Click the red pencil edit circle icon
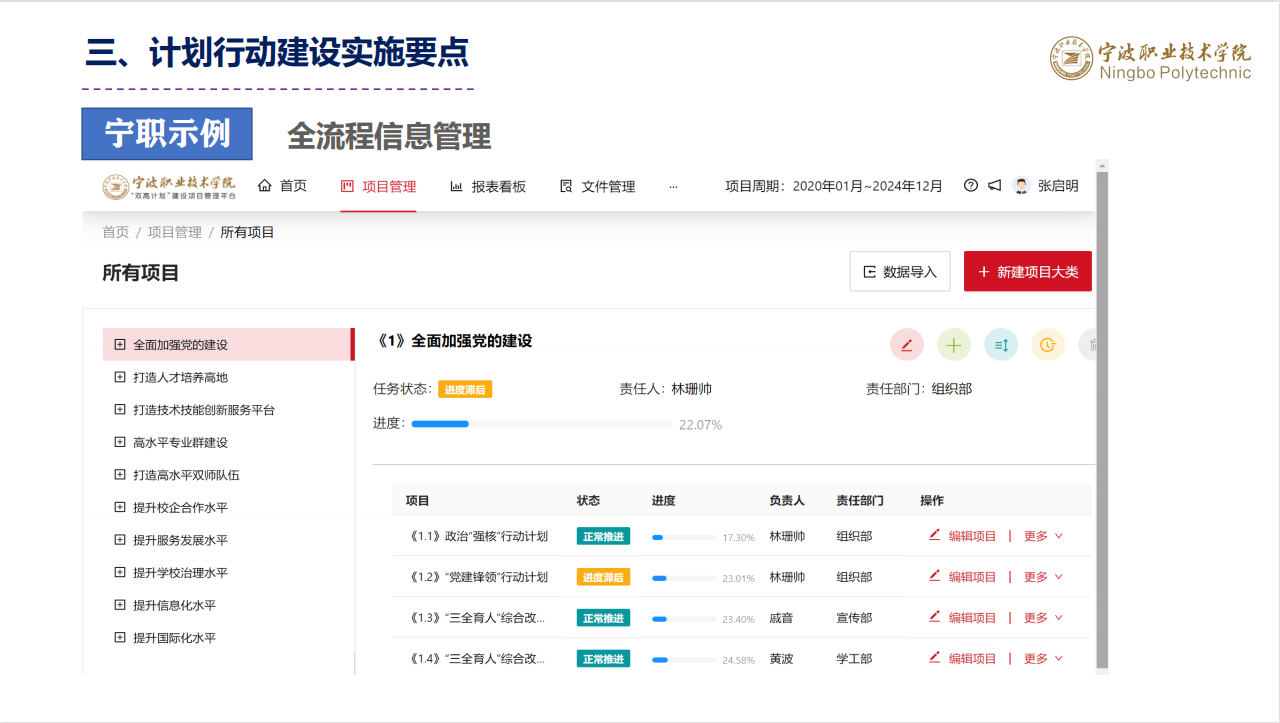1280x723 pixels. pyautogui.click(x=907, y=345)
